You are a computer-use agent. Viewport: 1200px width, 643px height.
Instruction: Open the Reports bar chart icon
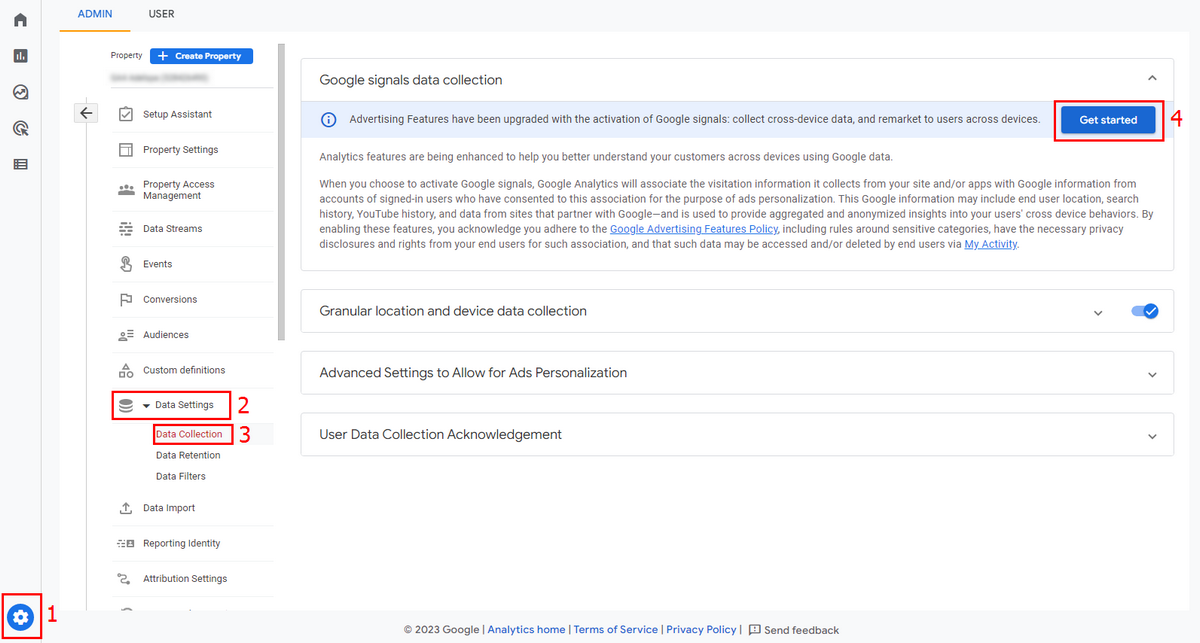tap(20, 56)
